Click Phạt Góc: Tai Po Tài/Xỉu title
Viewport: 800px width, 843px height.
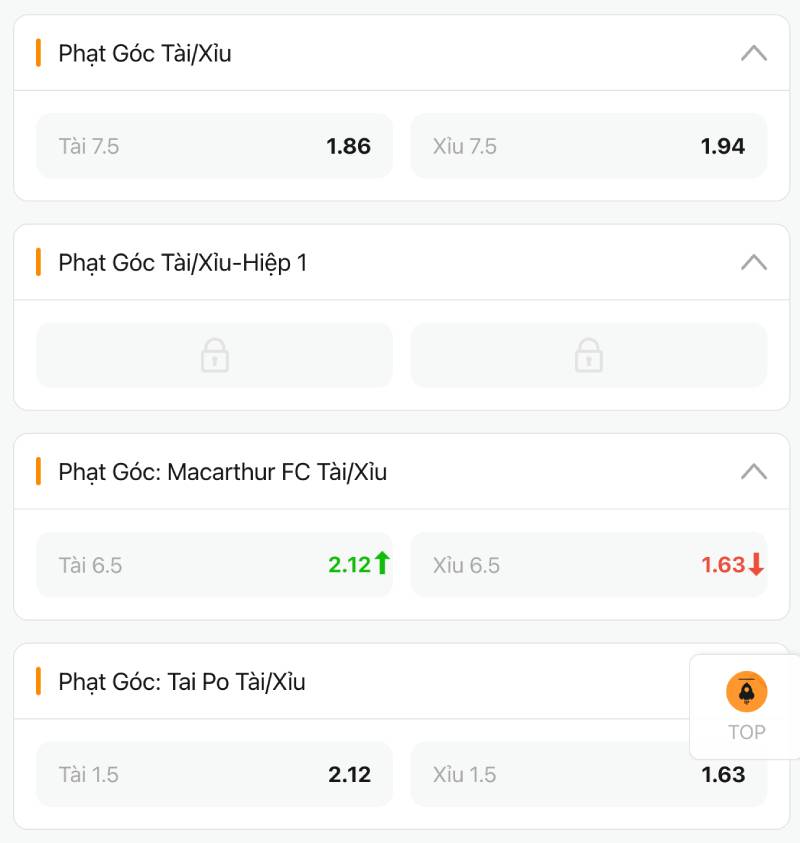pos(182,682)
